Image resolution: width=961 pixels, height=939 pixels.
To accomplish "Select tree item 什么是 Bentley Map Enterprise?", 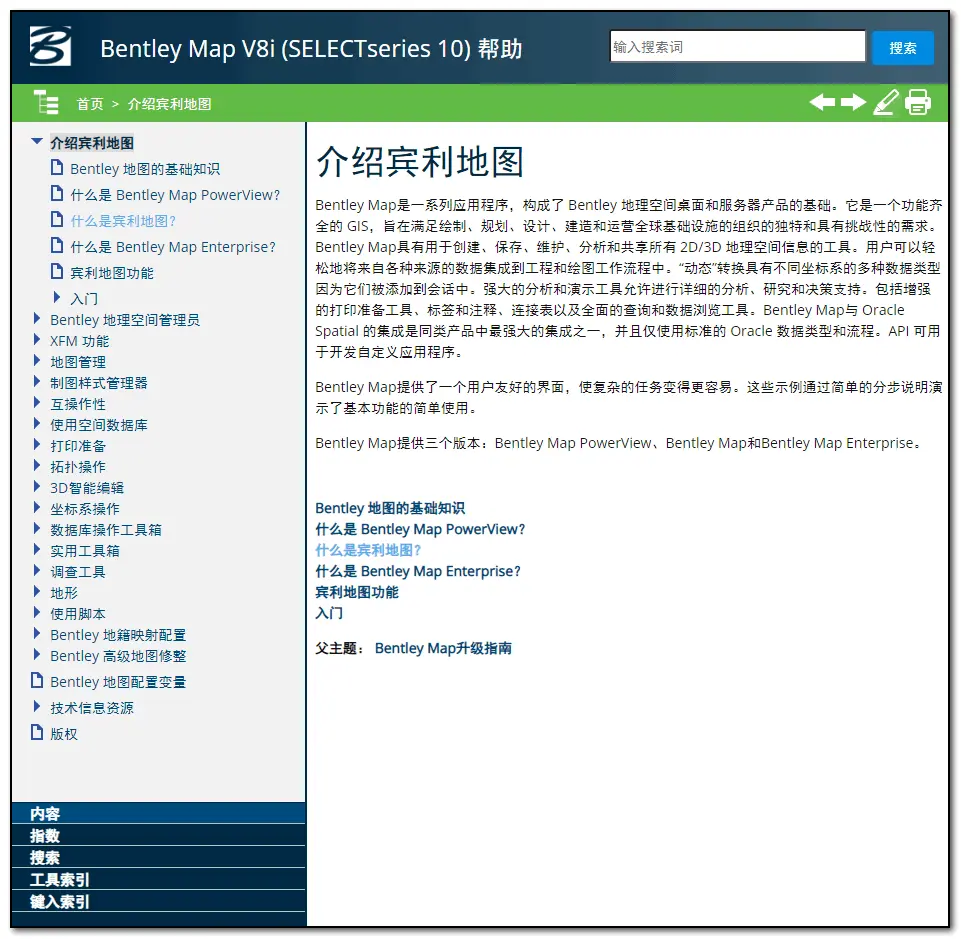I will (x=173, y=247).
